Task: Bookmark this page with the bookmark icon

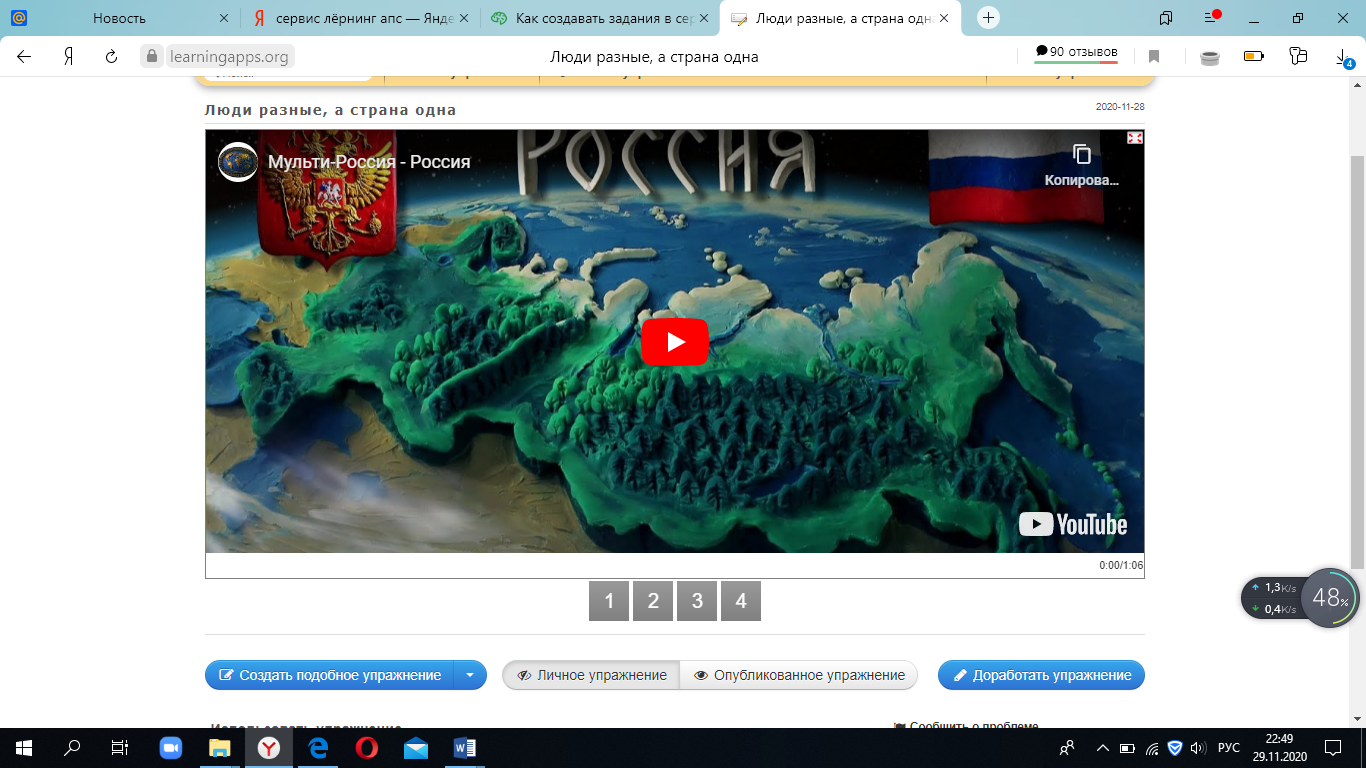Action: tap(1154, 57)
